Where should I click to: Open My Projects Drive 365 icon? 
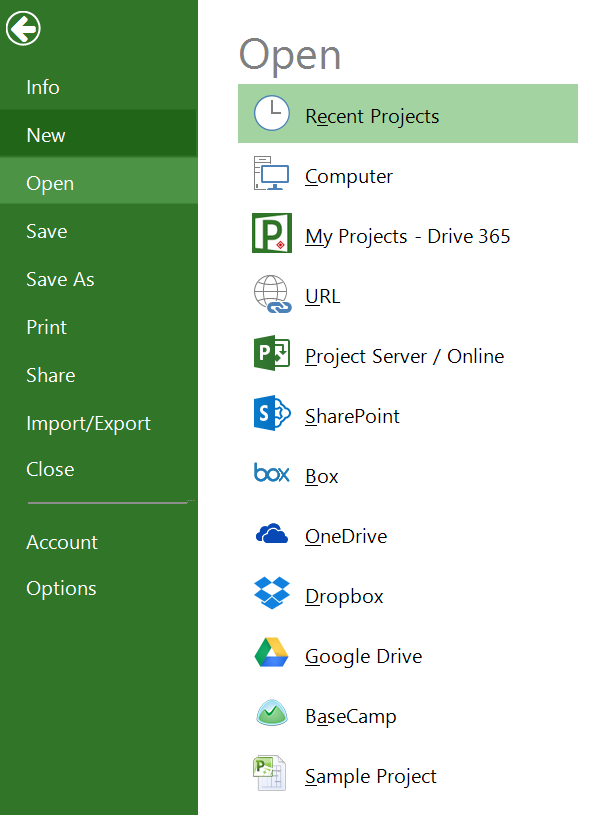click(271, 233)
